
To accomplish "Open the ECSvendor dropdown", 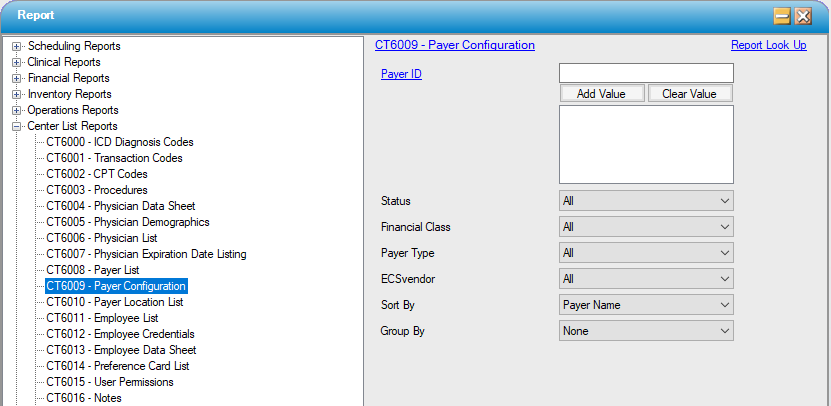I will tap(646, 279).
